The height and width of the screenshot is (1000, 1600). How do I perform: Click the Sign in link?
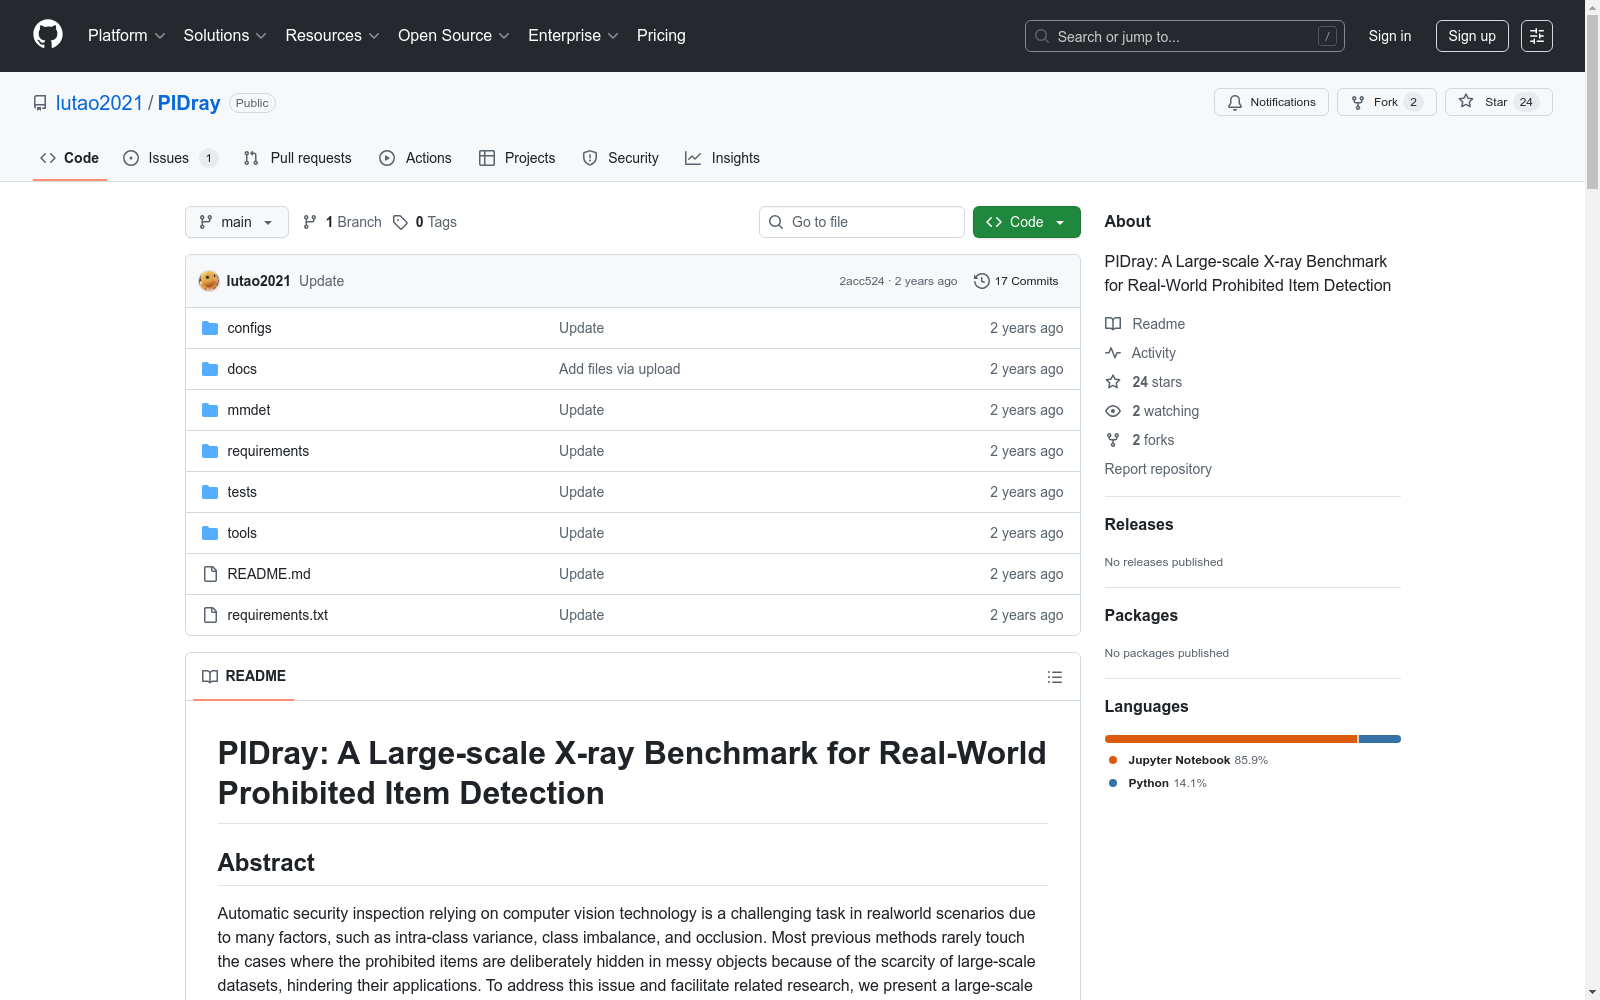[1390, 36]
